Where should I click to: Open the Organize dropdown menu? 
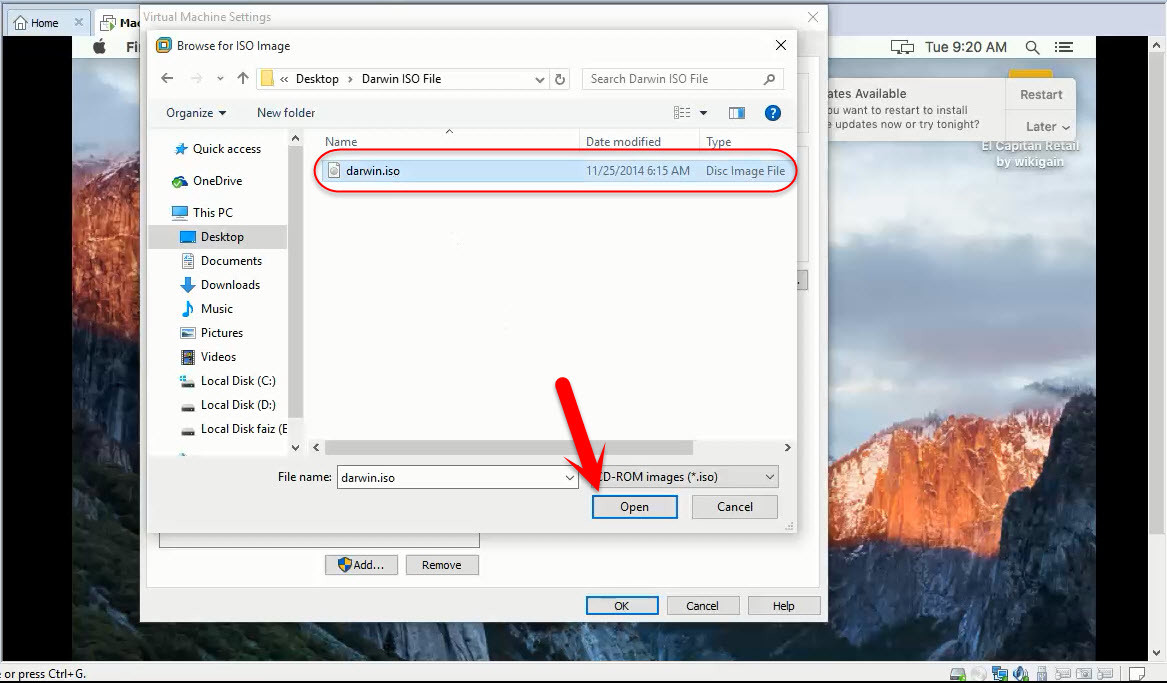[x=194, y=113]
